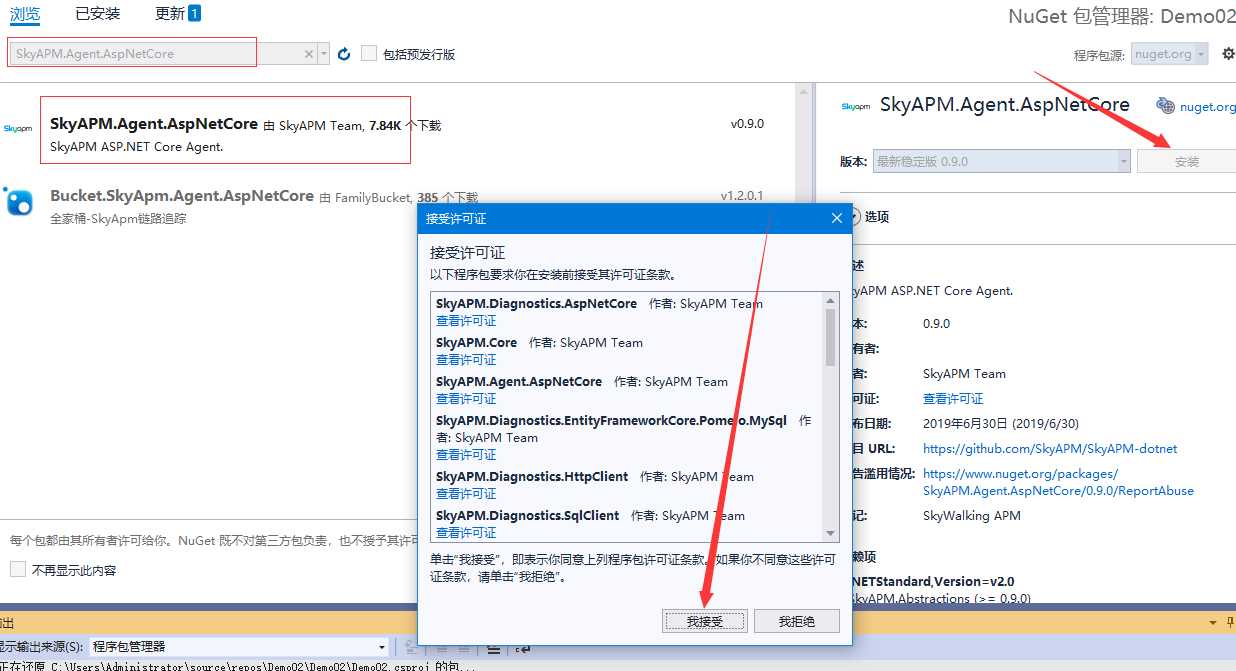Click license list scroll up arrow

pos(830,300)
